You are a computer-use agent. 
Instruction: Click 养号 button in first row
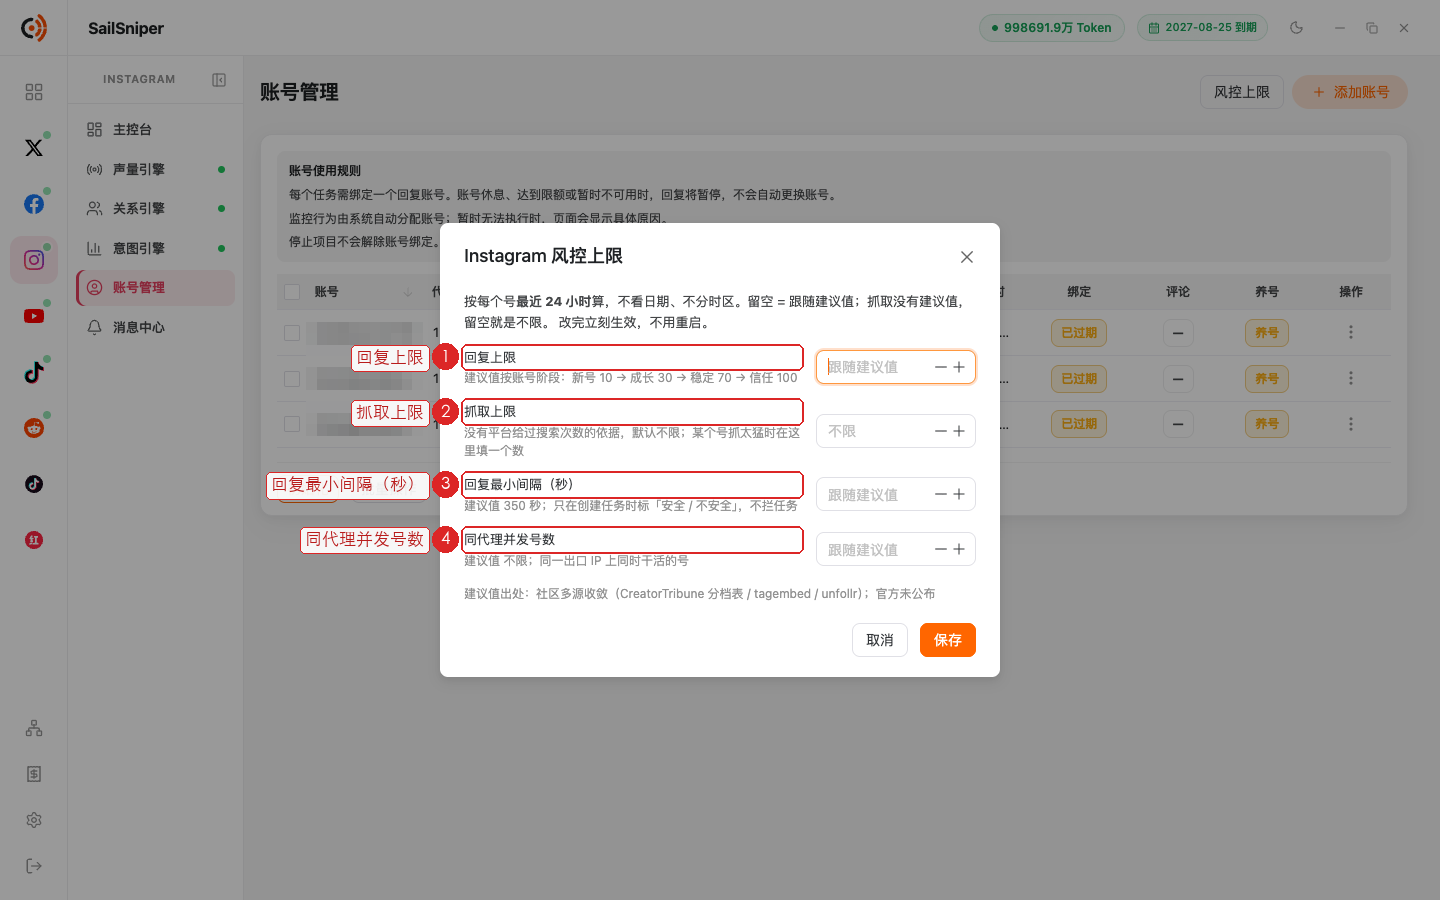point(1267,333)
